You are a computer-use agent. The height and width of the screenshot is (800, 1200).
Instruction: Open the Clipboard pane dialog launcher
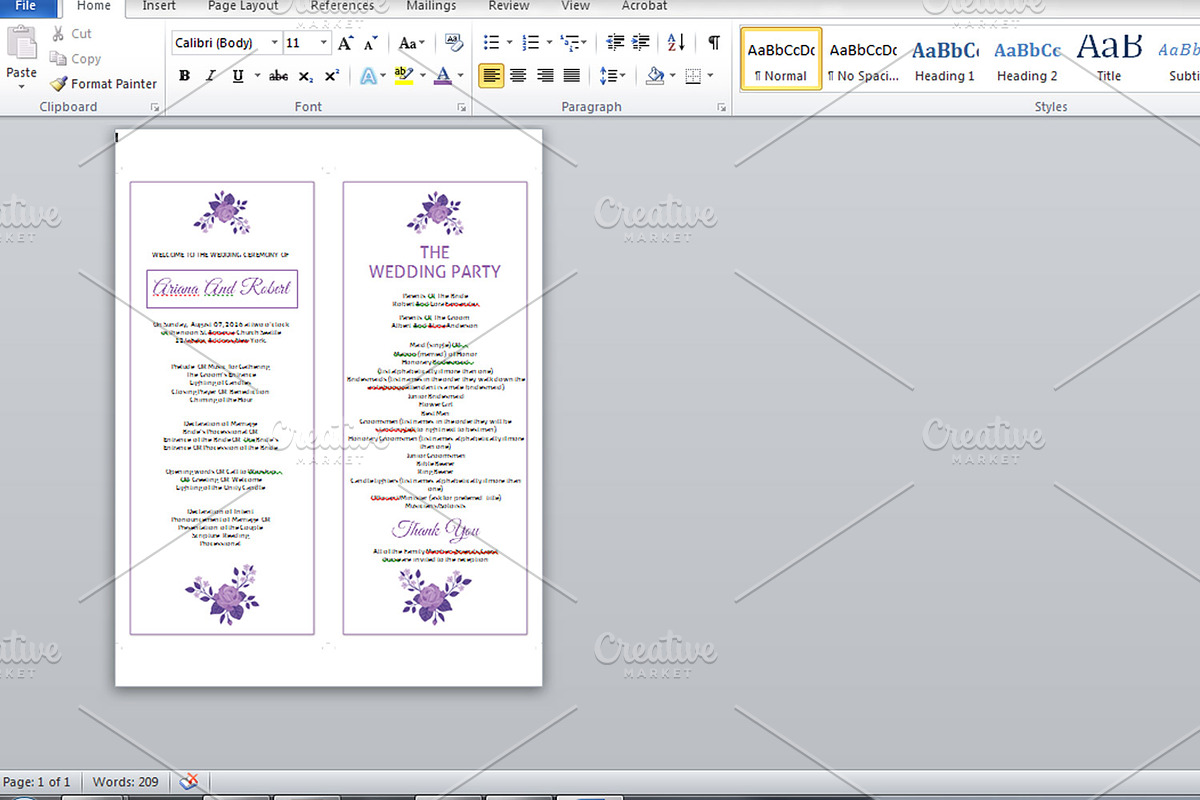(x=155, y=107)
